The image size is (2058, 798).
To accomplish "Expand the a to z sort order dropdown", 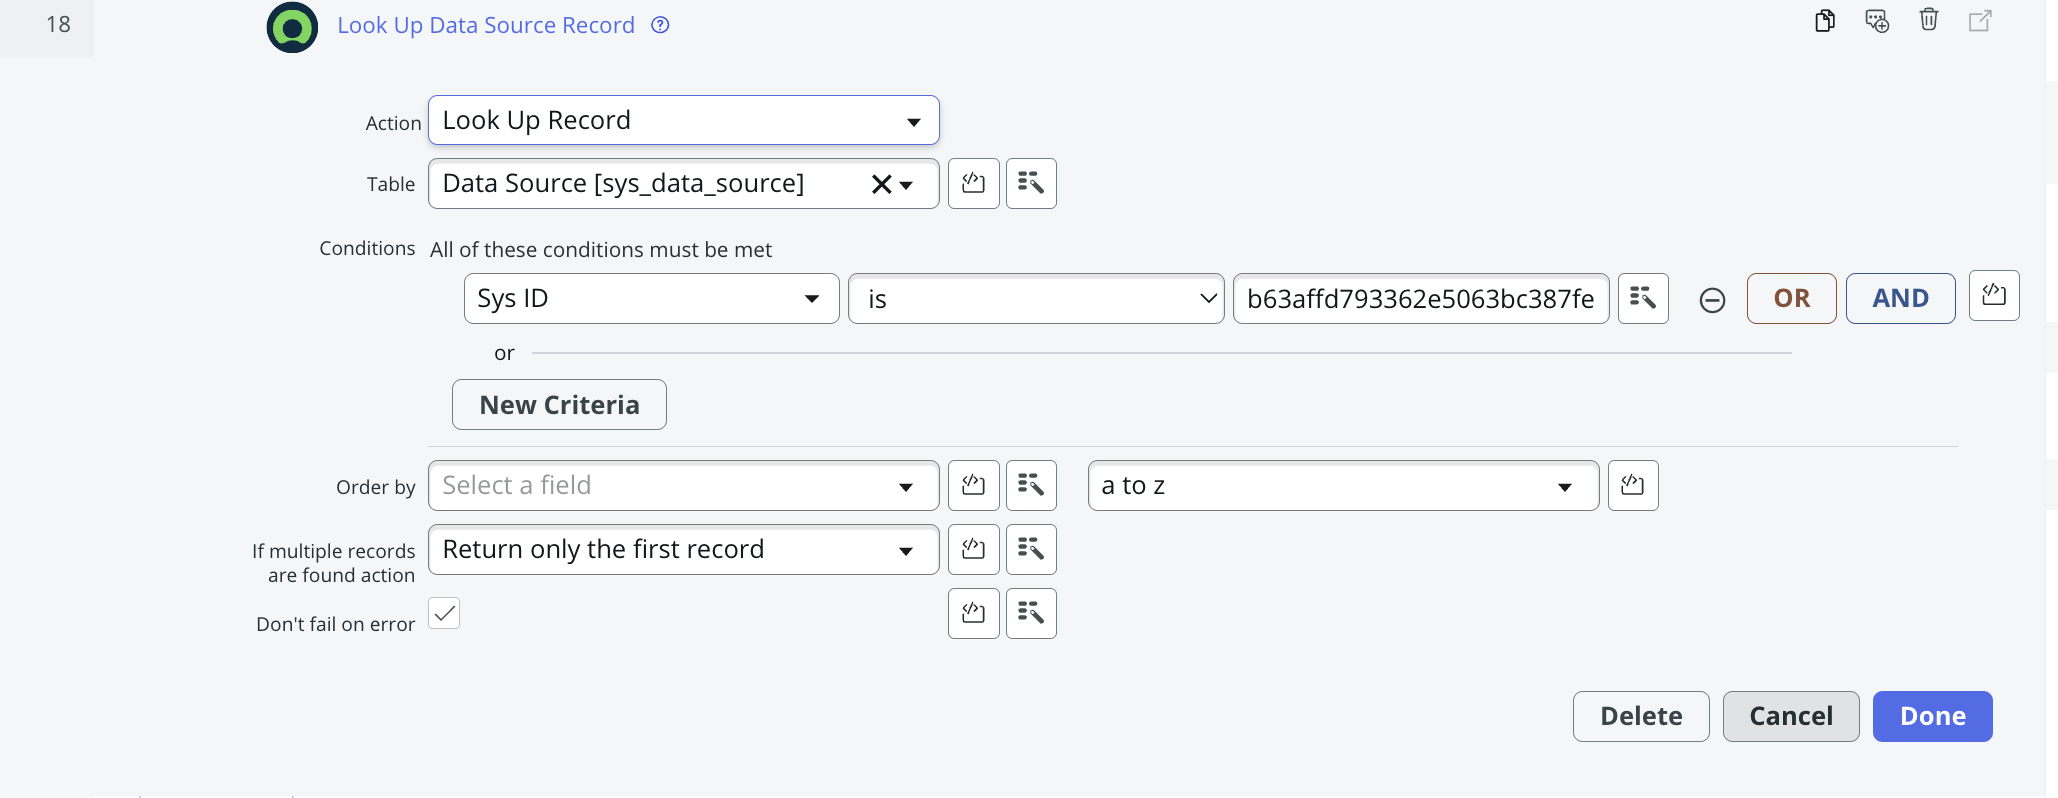I will 1343,485.
